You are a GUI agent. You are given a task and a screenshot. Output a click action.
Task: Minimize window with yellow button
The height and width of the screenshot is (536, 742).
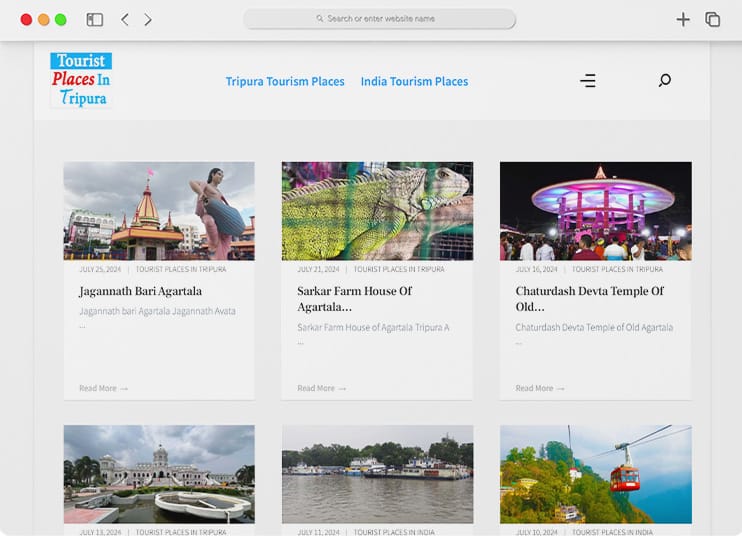pyautogui.click(x=44, y=19)
